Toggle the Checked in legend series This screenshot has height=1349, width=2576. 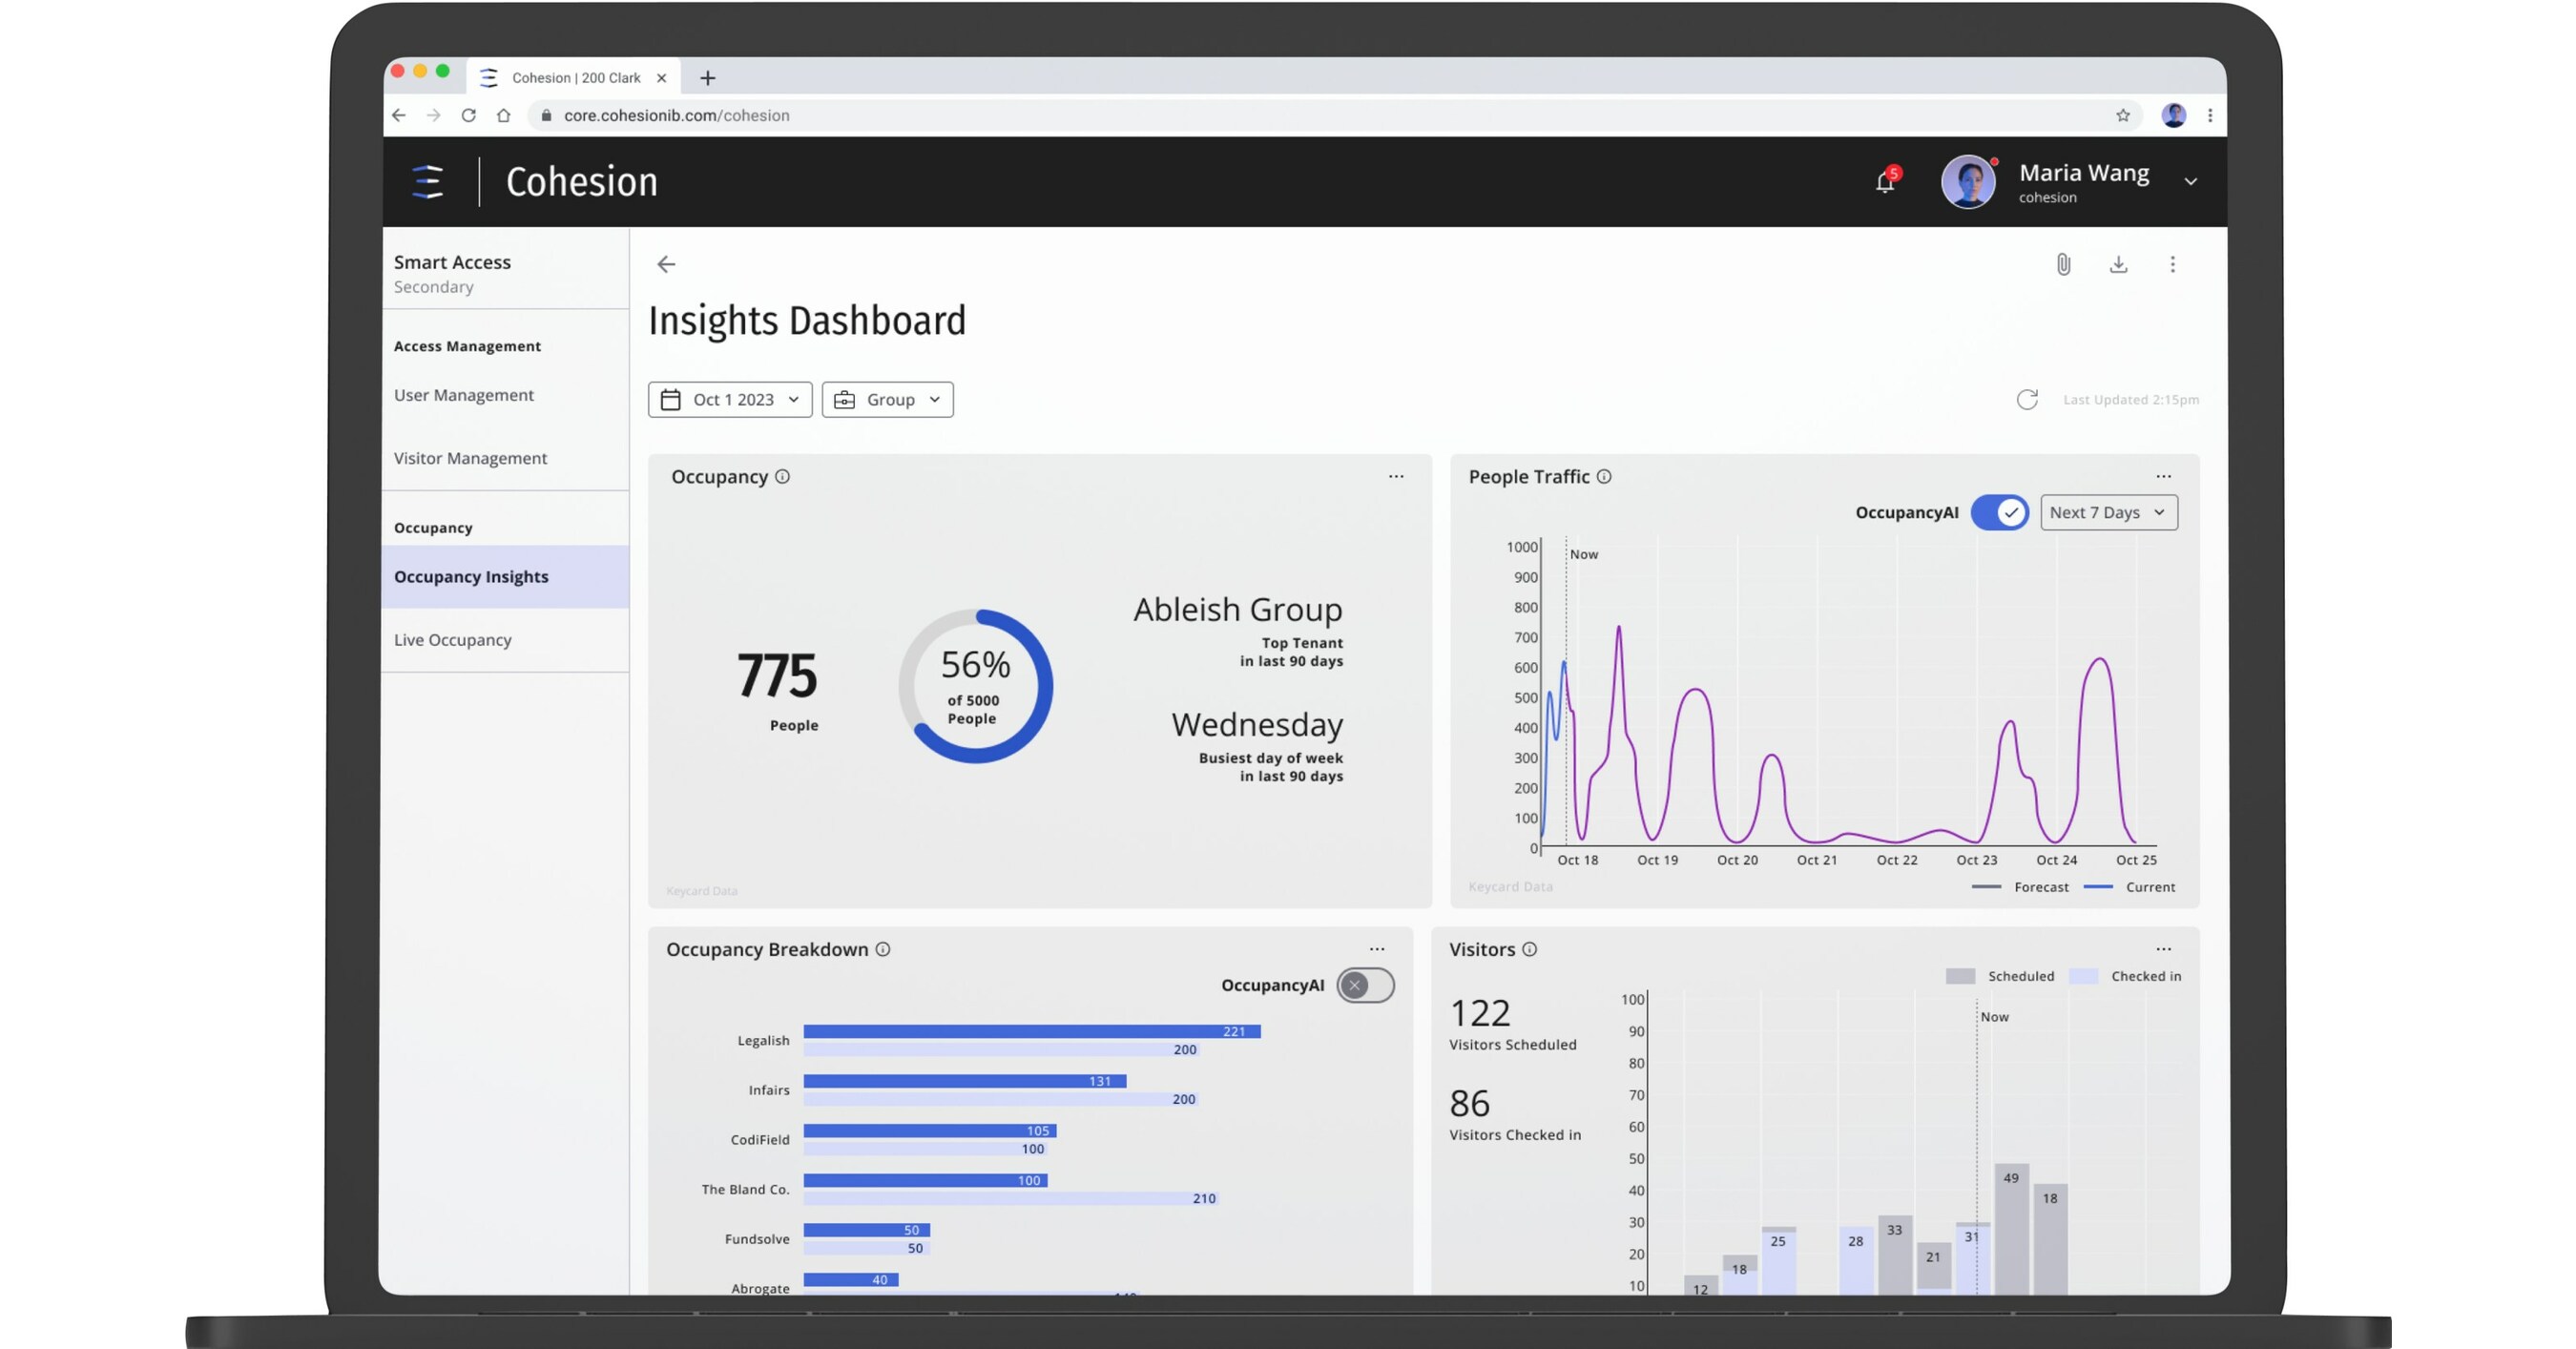point(2145,976)
